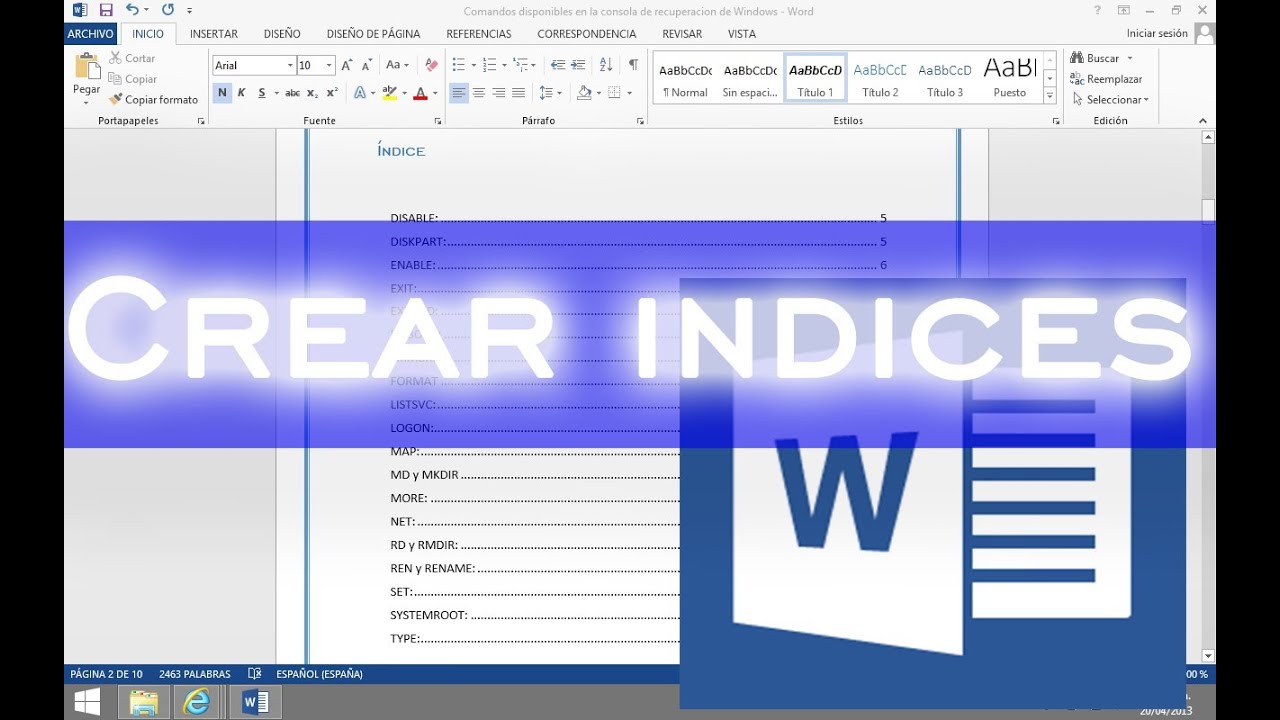Click the ribbon display options icon

coord(1124,11)
